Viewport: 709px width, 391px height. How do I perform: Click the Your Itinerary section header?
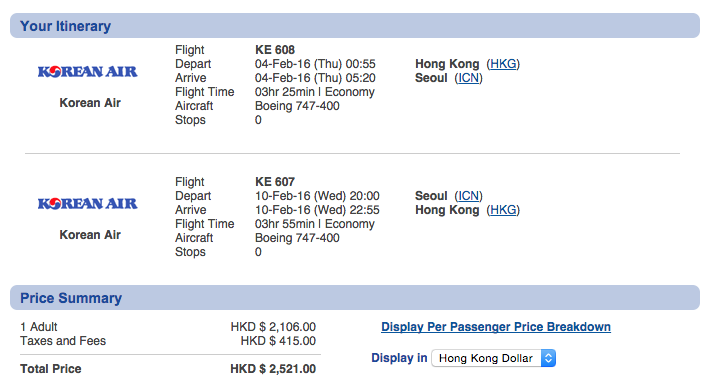click(x=355, y=26)
